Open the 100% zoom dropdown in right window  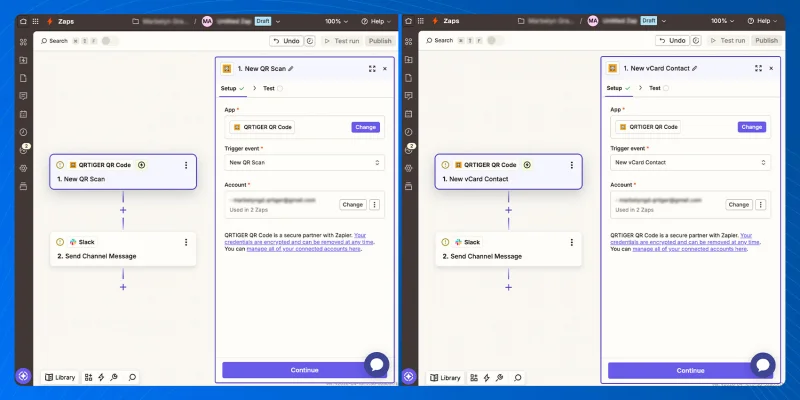pos(722,21)
